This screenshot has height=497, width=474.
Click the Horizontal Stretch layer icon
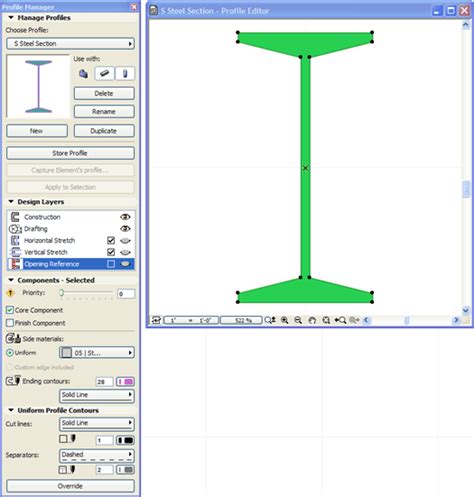[x=15, y=240]
